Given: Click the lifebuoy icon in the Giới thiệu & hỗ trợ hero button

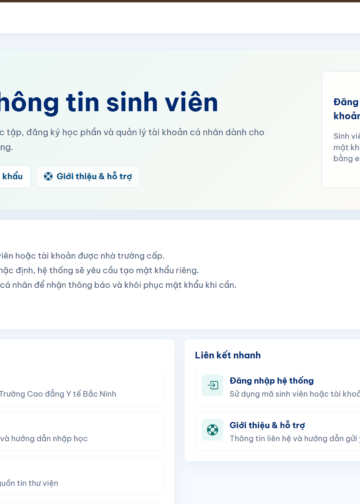Looking at the screenshot, I should pos(48,176).
